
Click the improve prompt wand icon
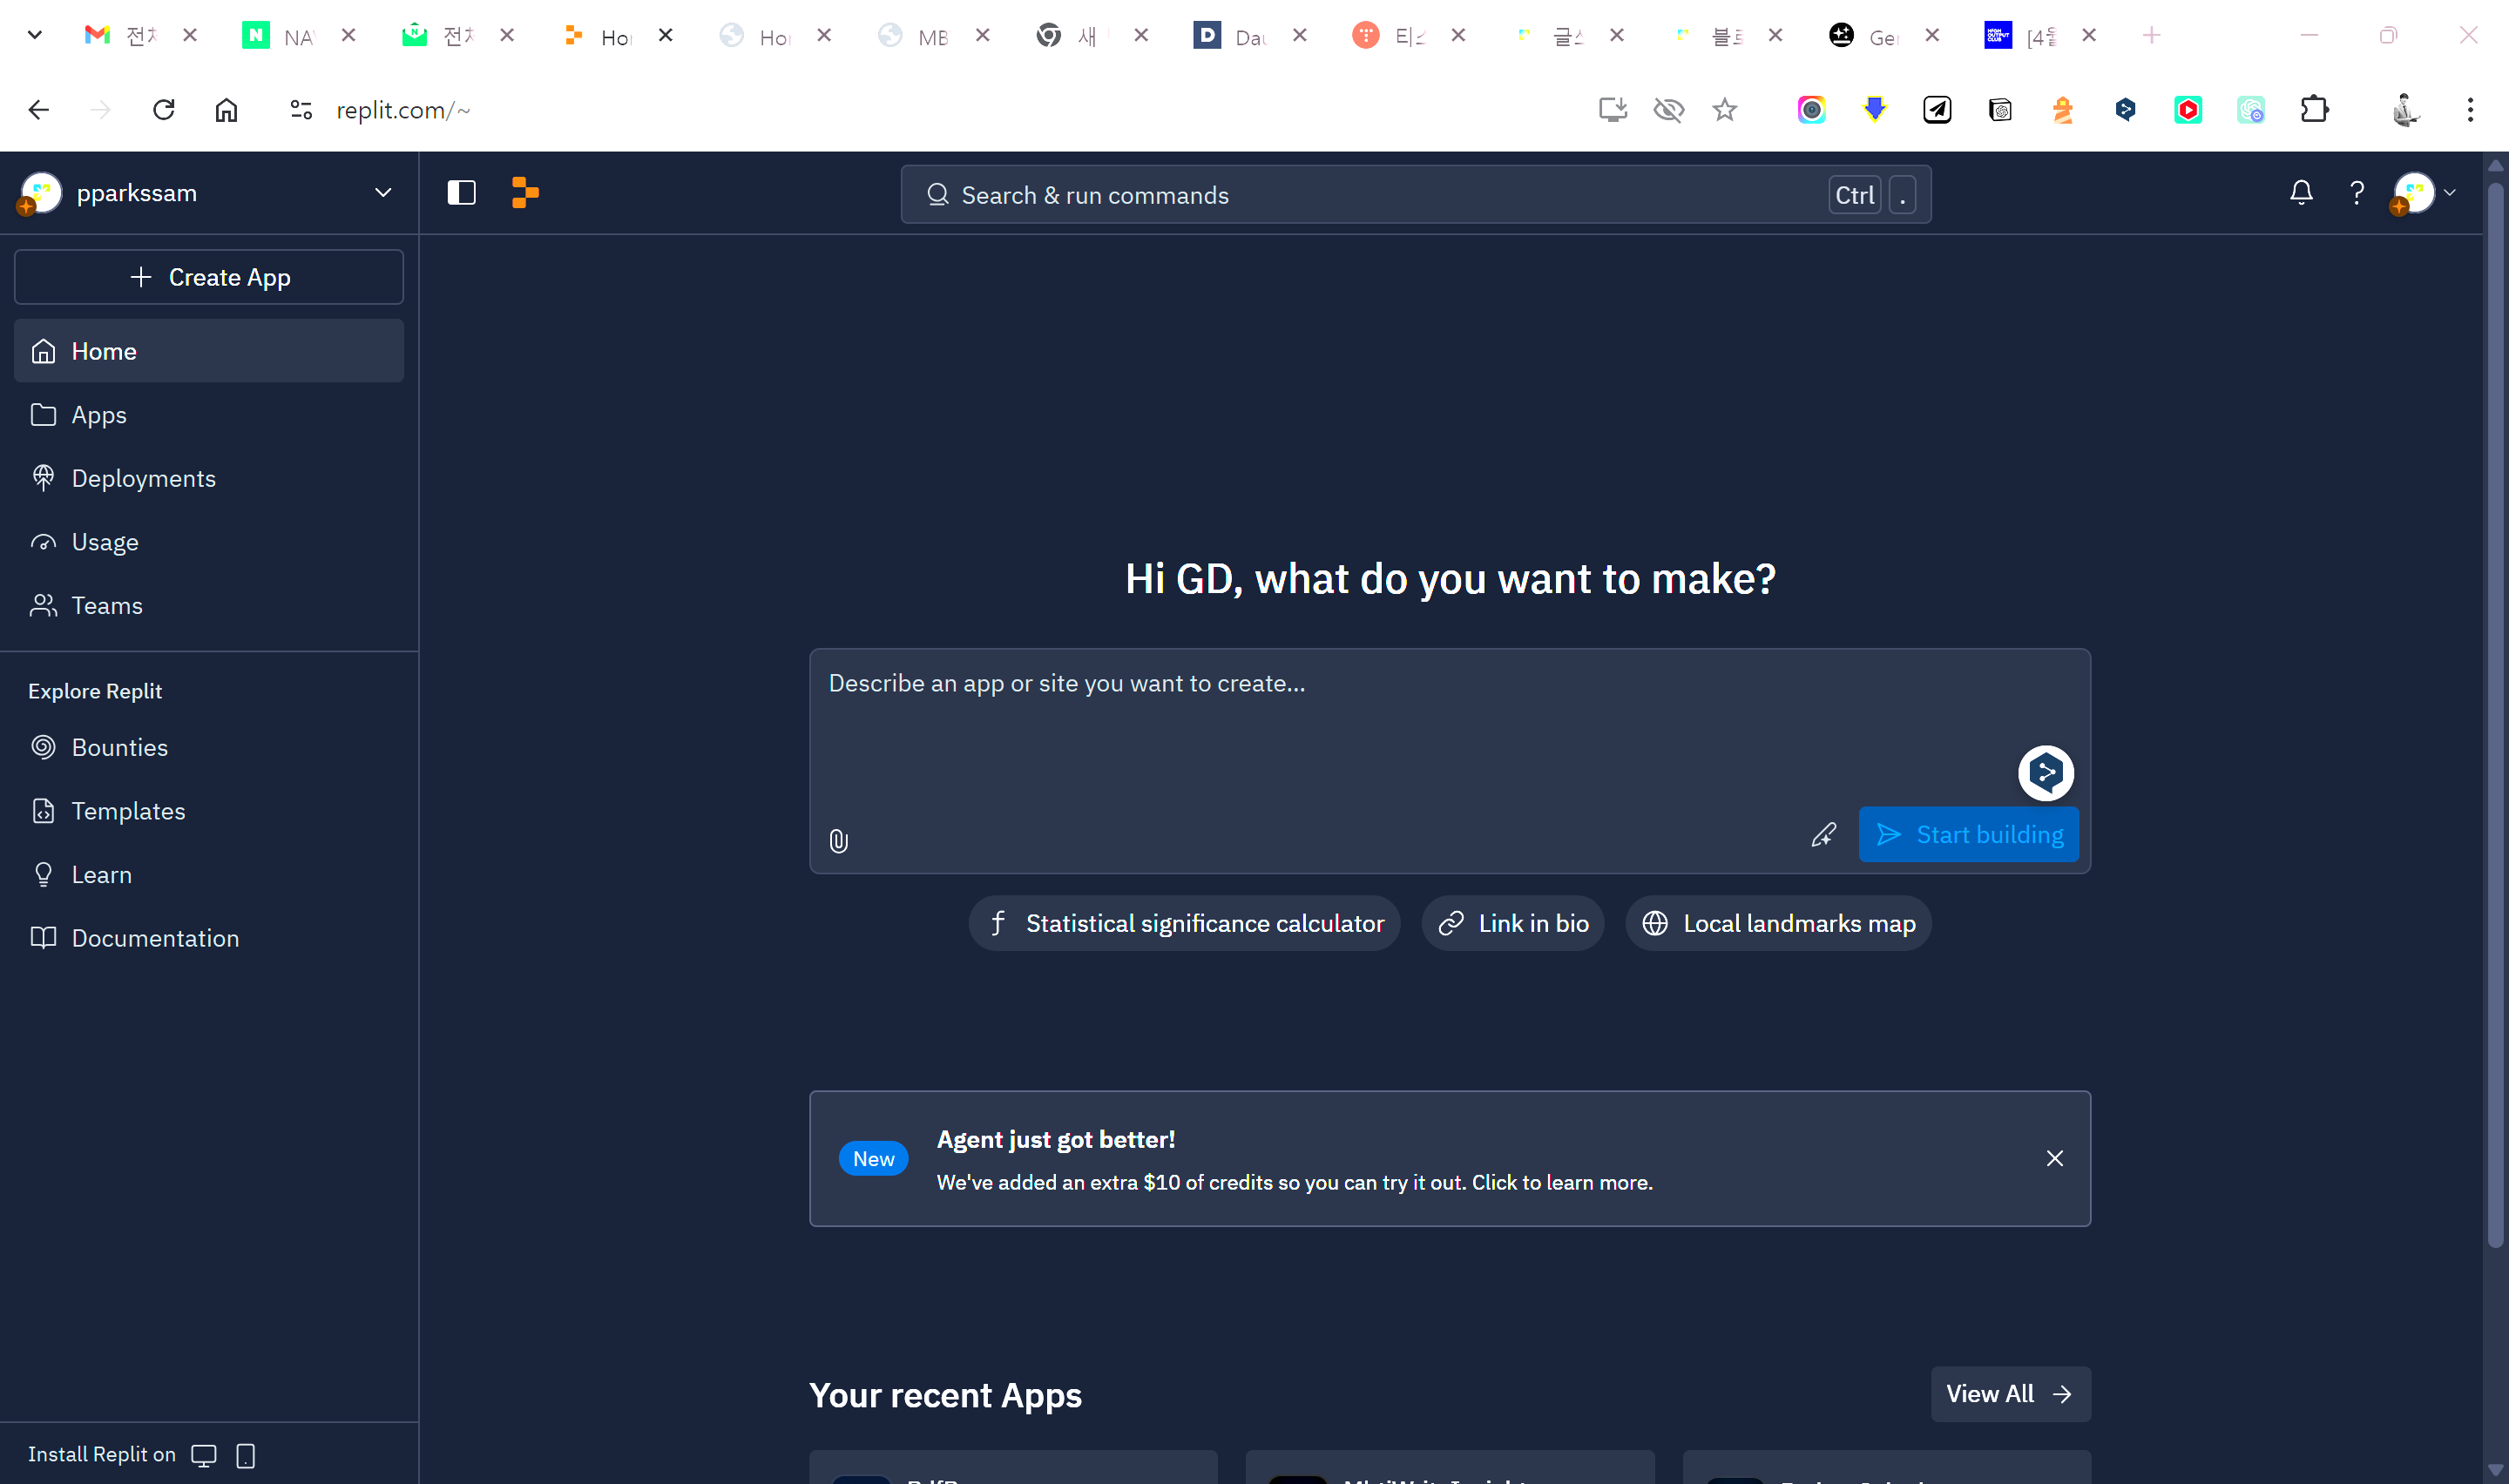click(x=1823, y=834)
